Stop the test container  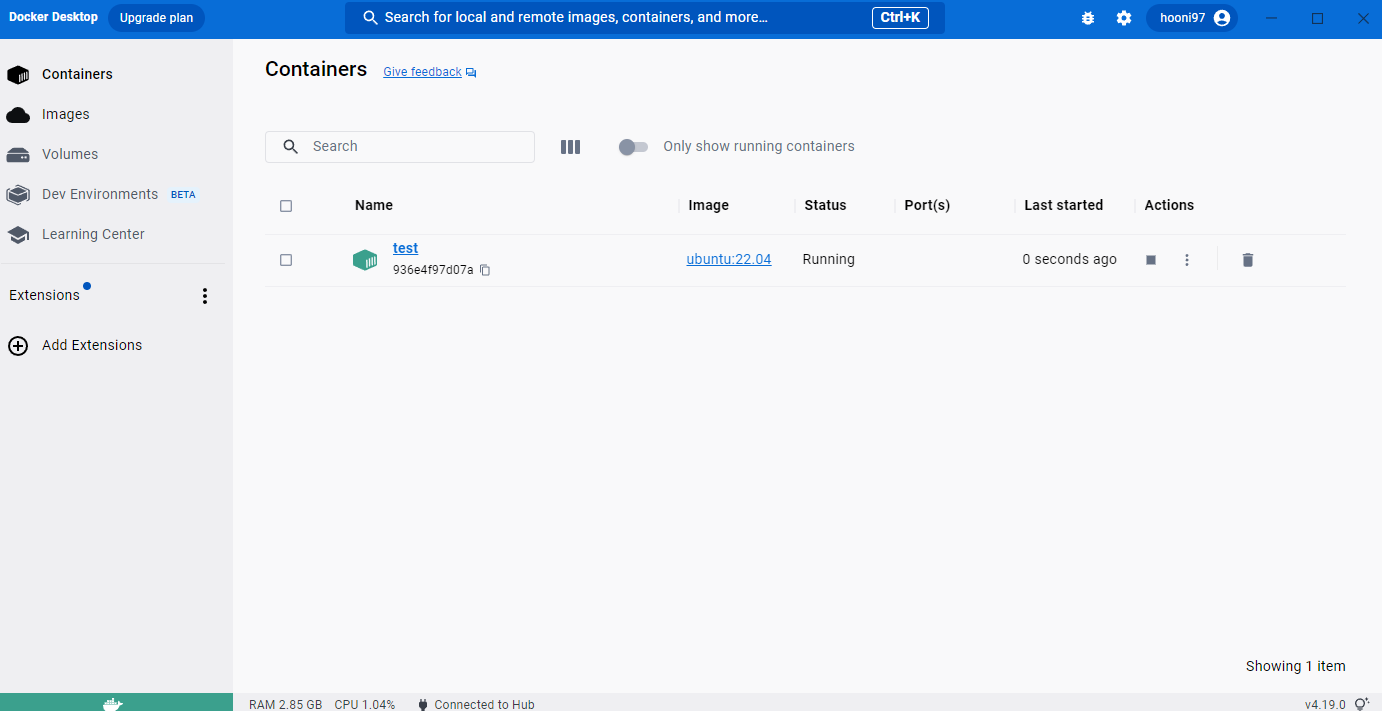pos(1151,260)
